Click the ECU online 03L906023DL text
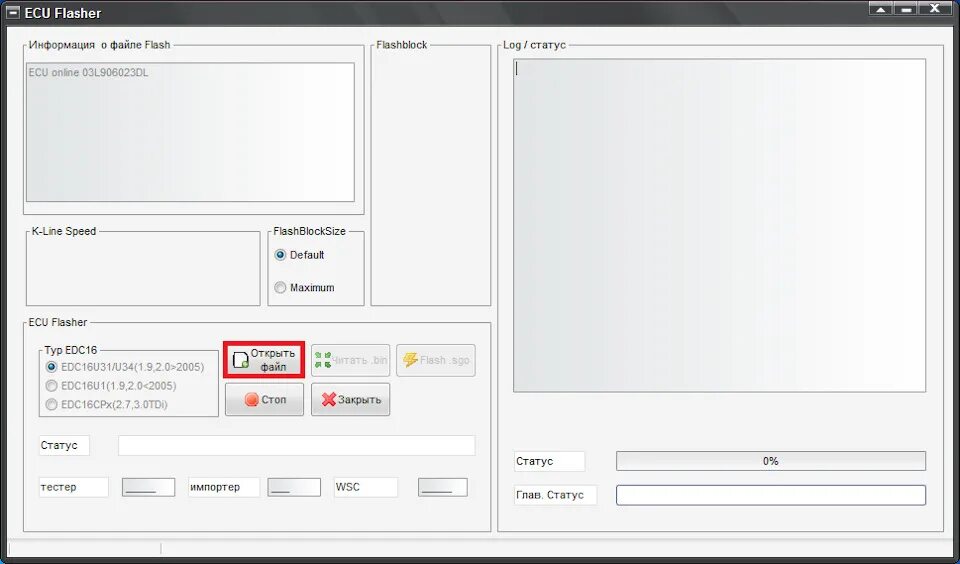This screenshot has height=564, width=960. point(88,72)
